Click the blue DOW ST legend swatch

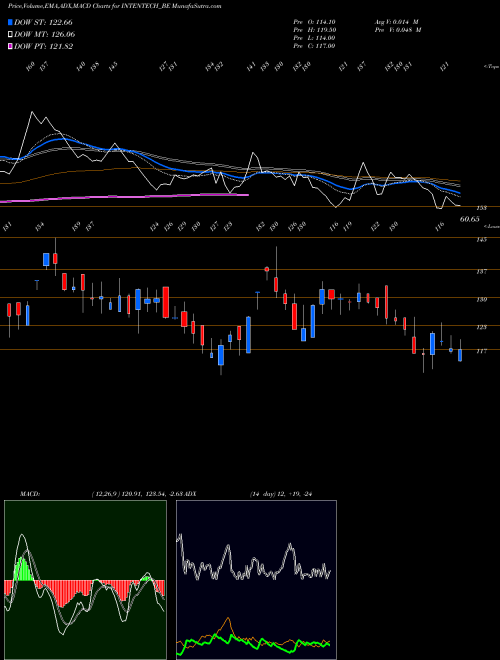pyautogui.click(x=11, y=22)
